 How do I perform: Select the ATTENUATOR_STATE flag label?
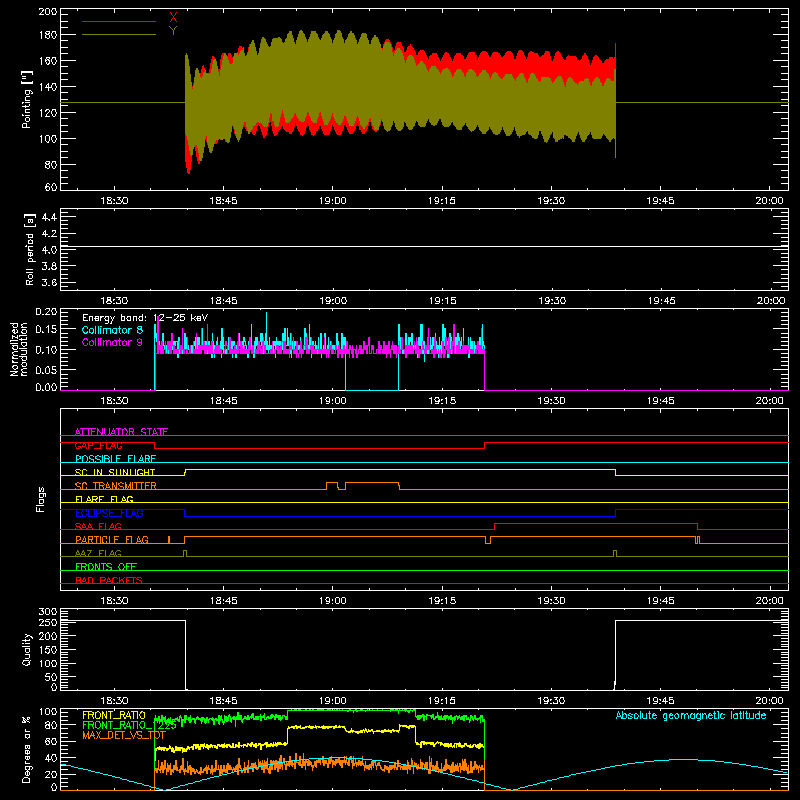121,432
